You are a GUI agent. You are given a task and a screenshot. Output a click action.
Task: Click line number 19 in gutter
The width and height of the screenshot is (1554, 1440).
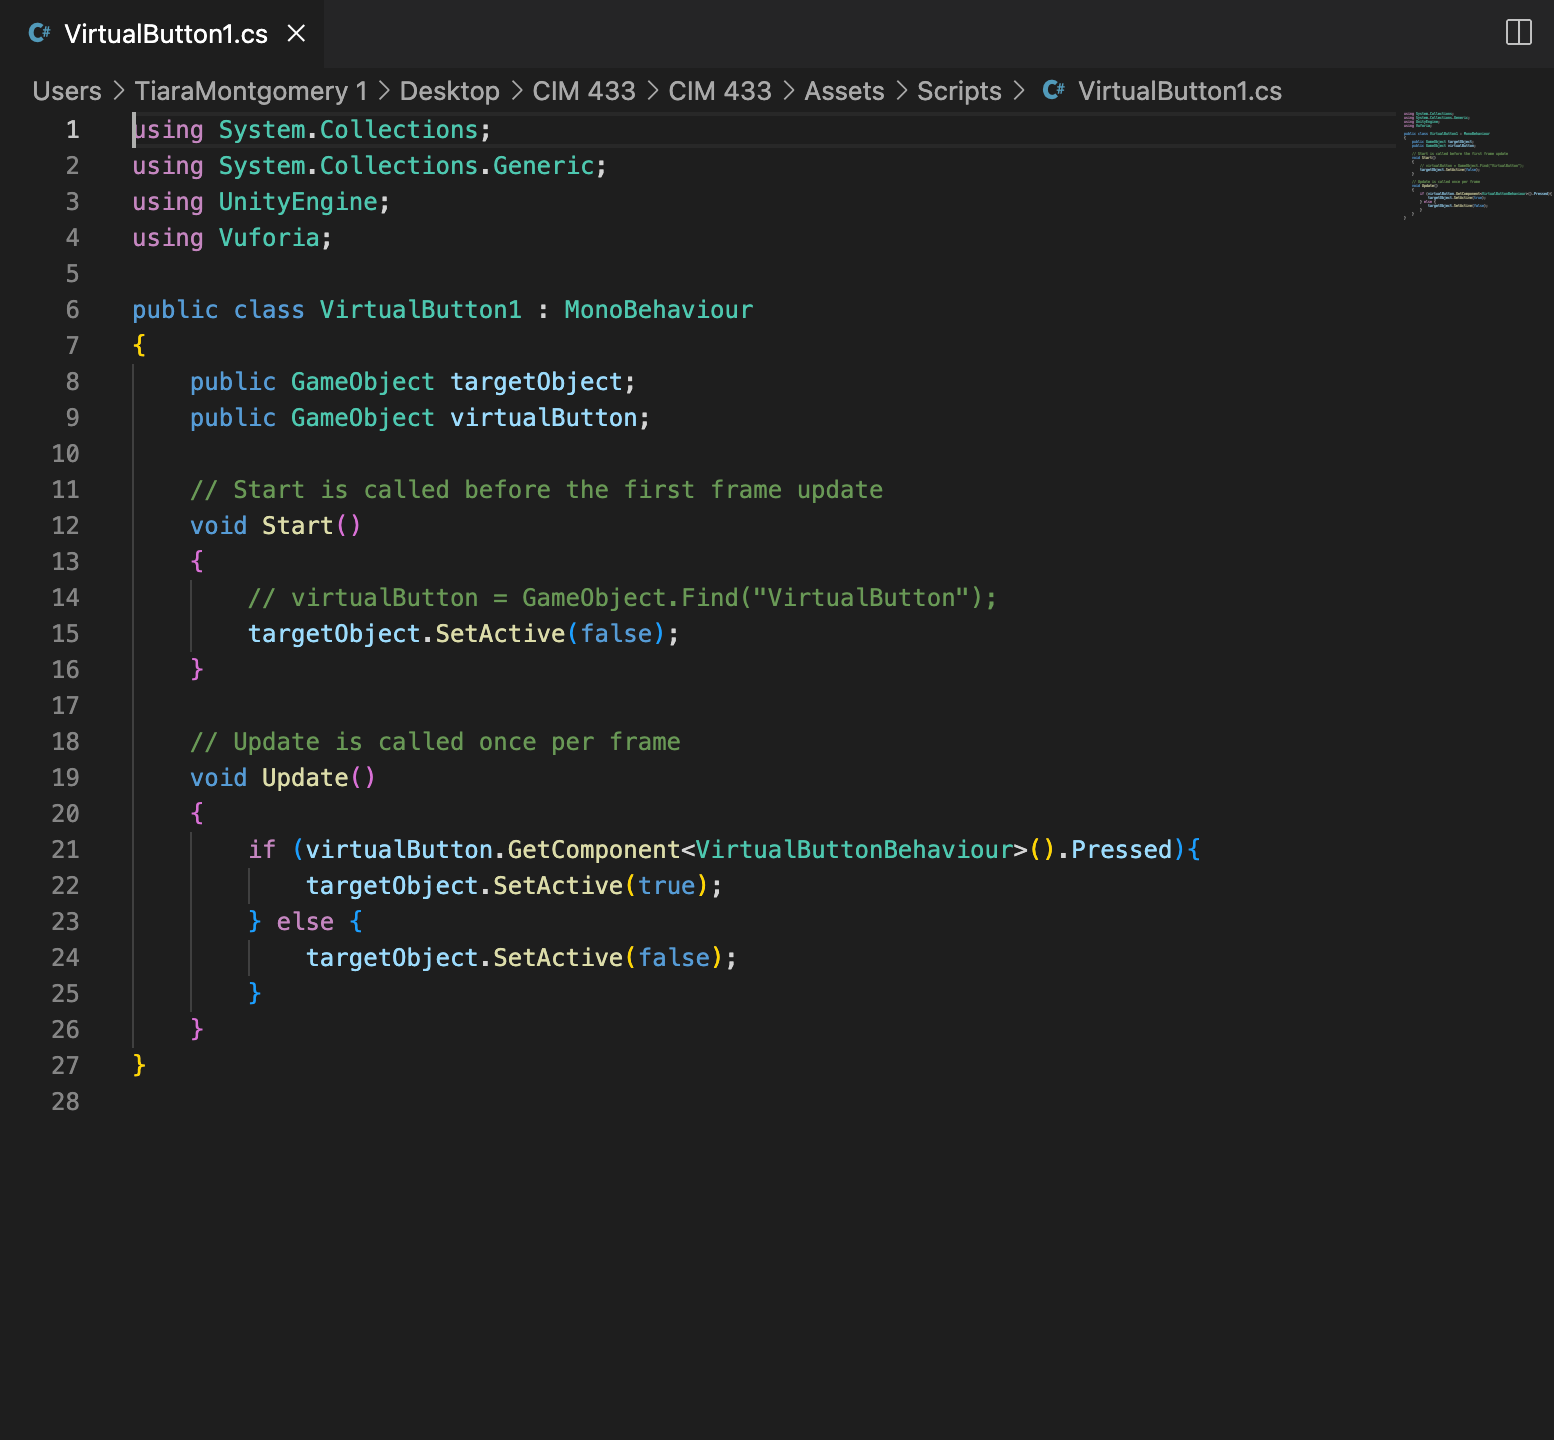[65, 778]
